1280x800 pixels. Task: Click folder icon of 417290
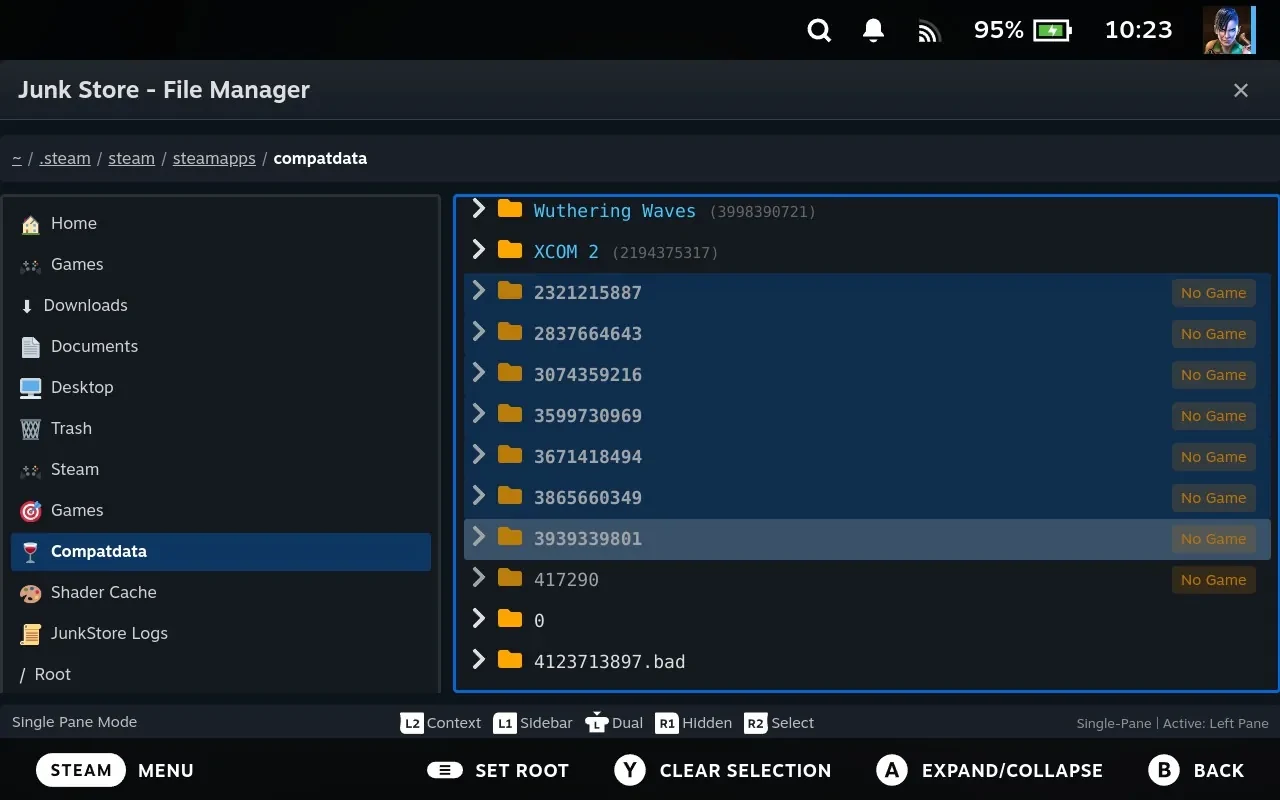pyautogui.click(x=510, y=577)
